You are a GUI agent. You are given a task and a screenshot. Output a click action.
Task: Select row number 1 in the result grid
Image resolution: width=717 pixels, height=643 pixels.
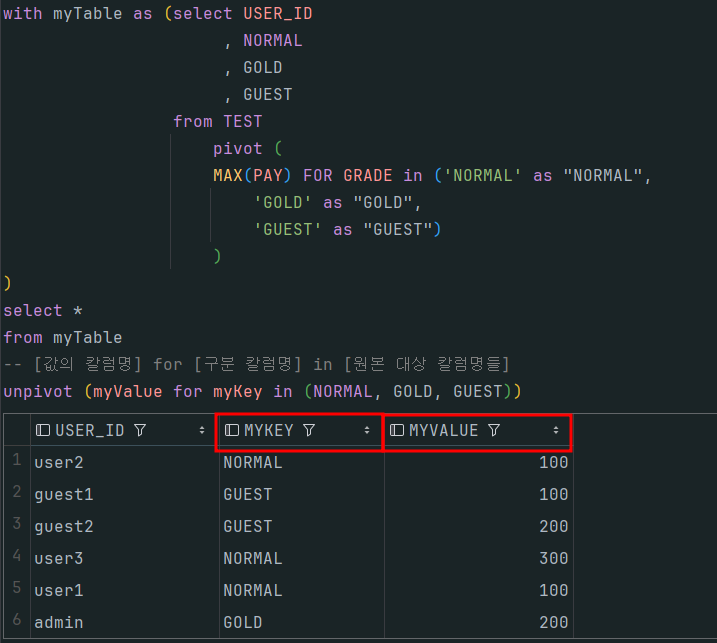(x=17, y=460)
